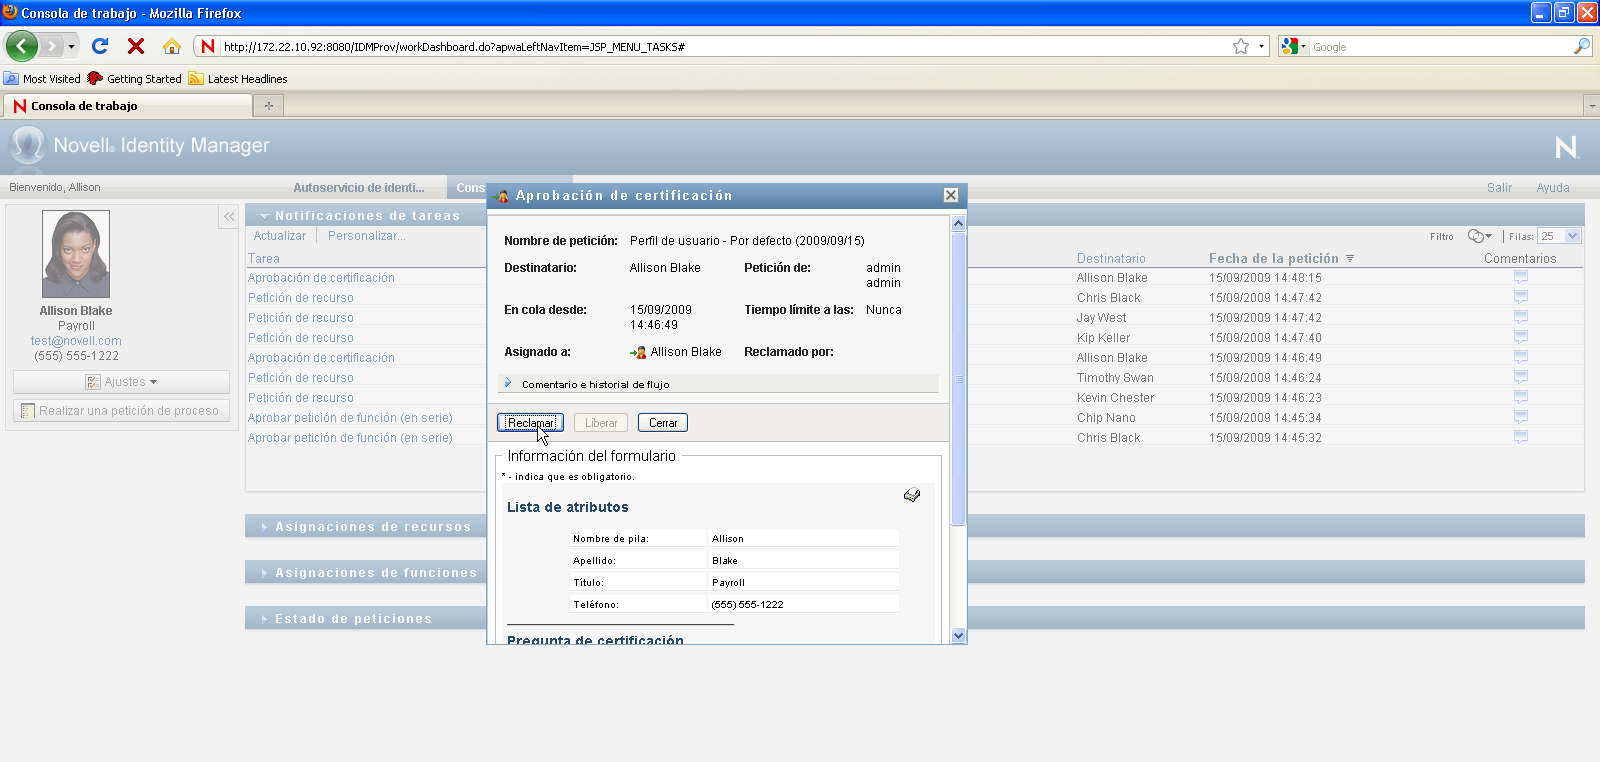Viewport: 1600px width, 762px height.
Task: Click Actualizar to refresh the task list
Action: point(280,236)
